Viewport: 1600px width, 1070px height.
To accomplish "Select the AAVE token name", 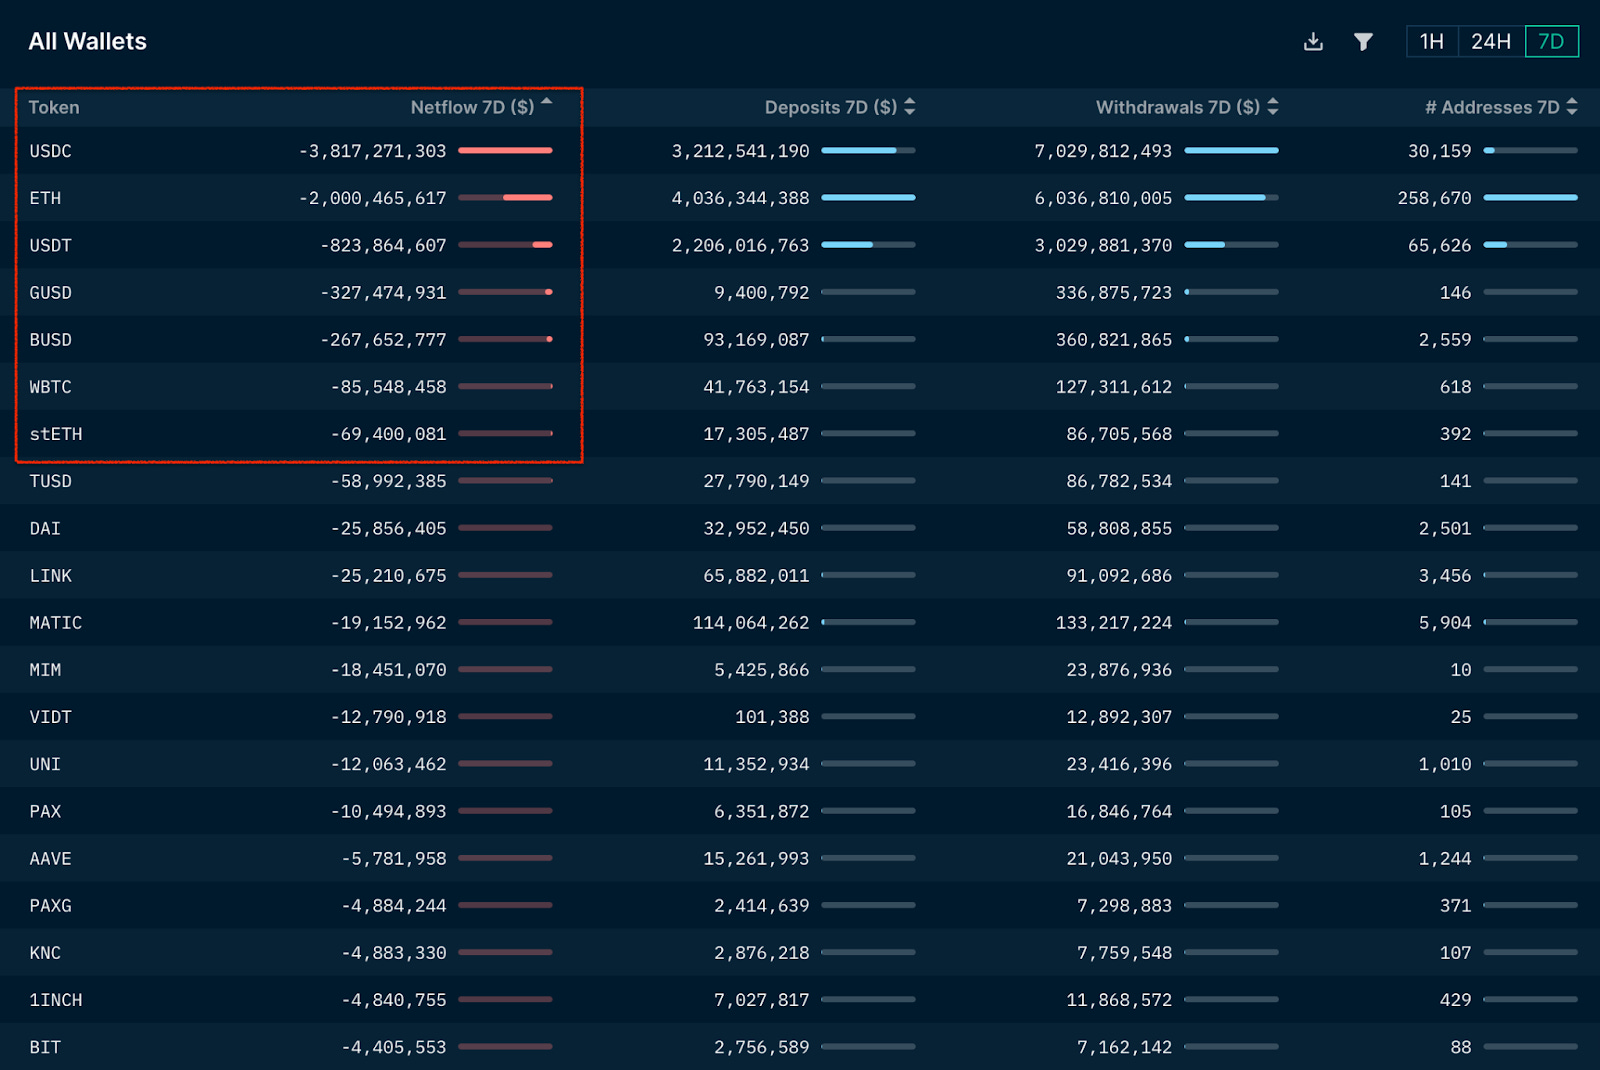I will coord(50,858).
